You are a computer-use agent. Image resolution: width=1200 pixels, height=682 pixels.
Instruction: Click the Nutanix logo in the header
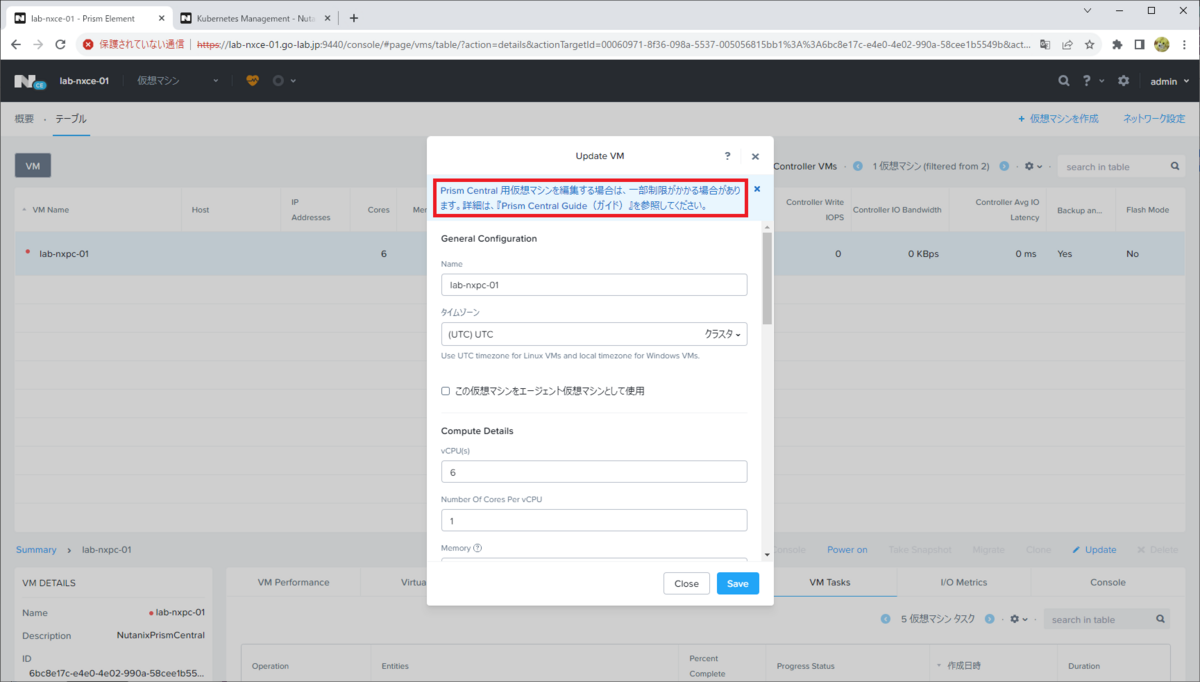(30, 81)
